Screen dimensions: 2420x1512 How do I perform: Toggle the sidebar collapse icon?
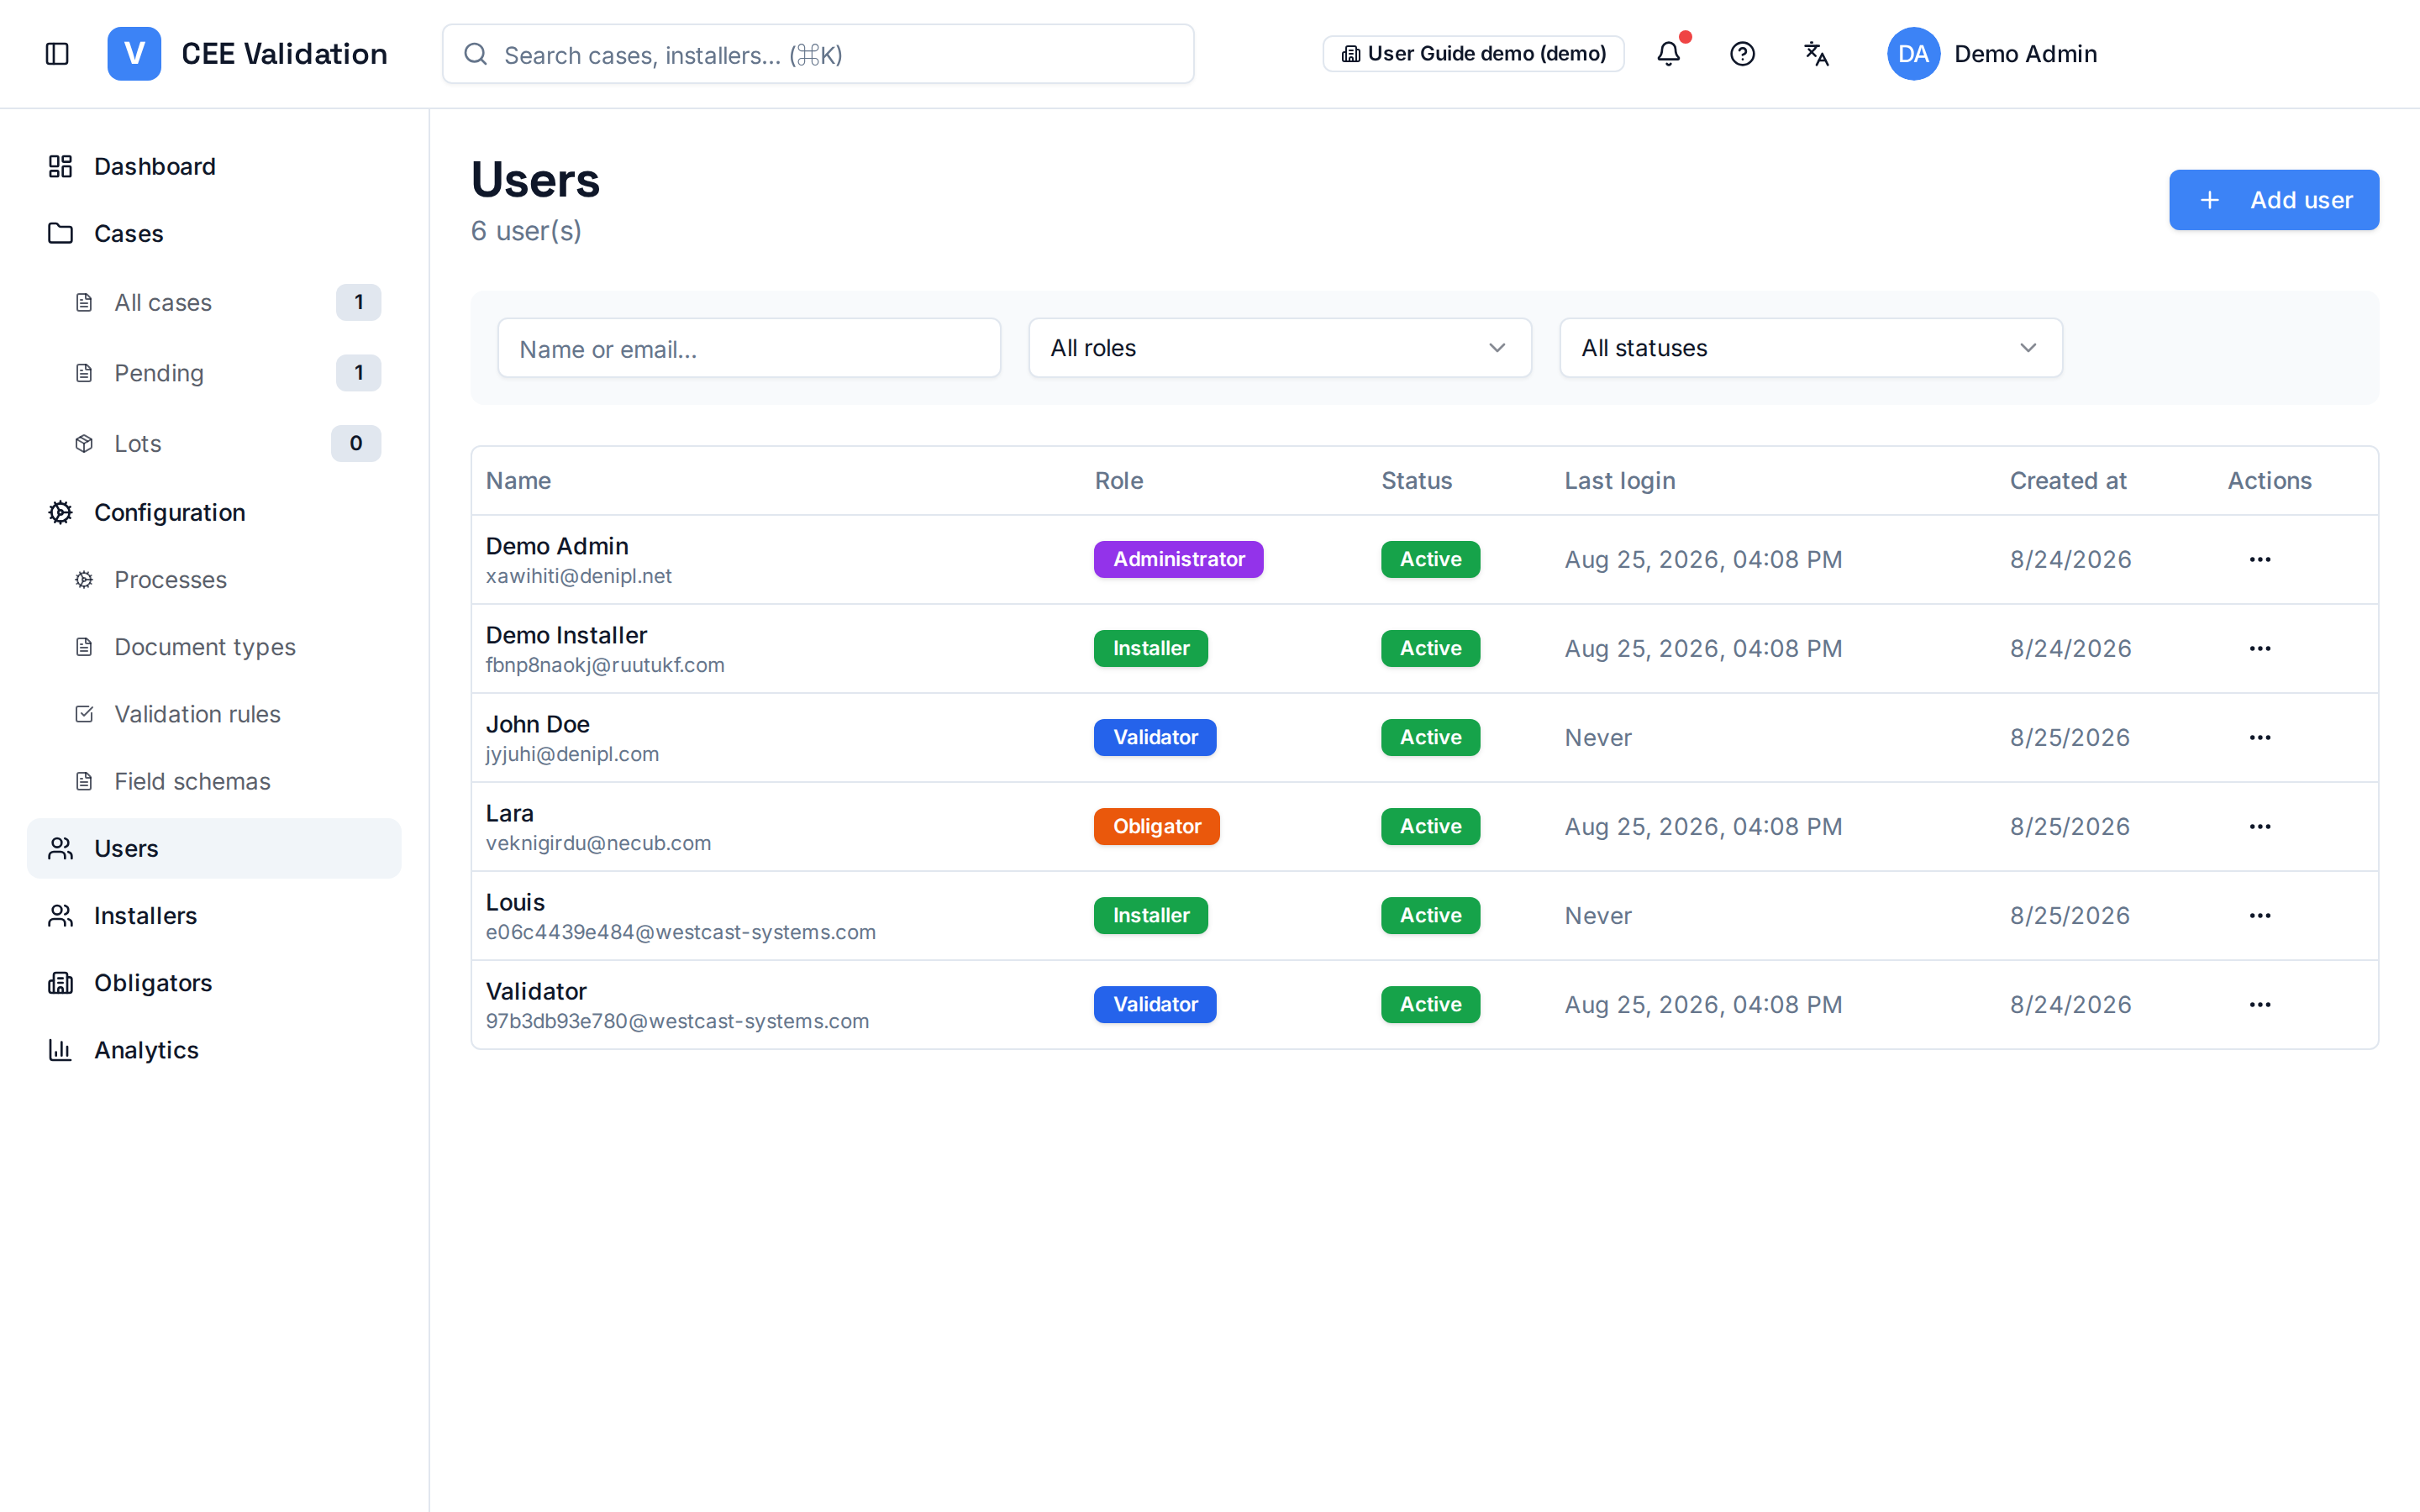point(57,54)
